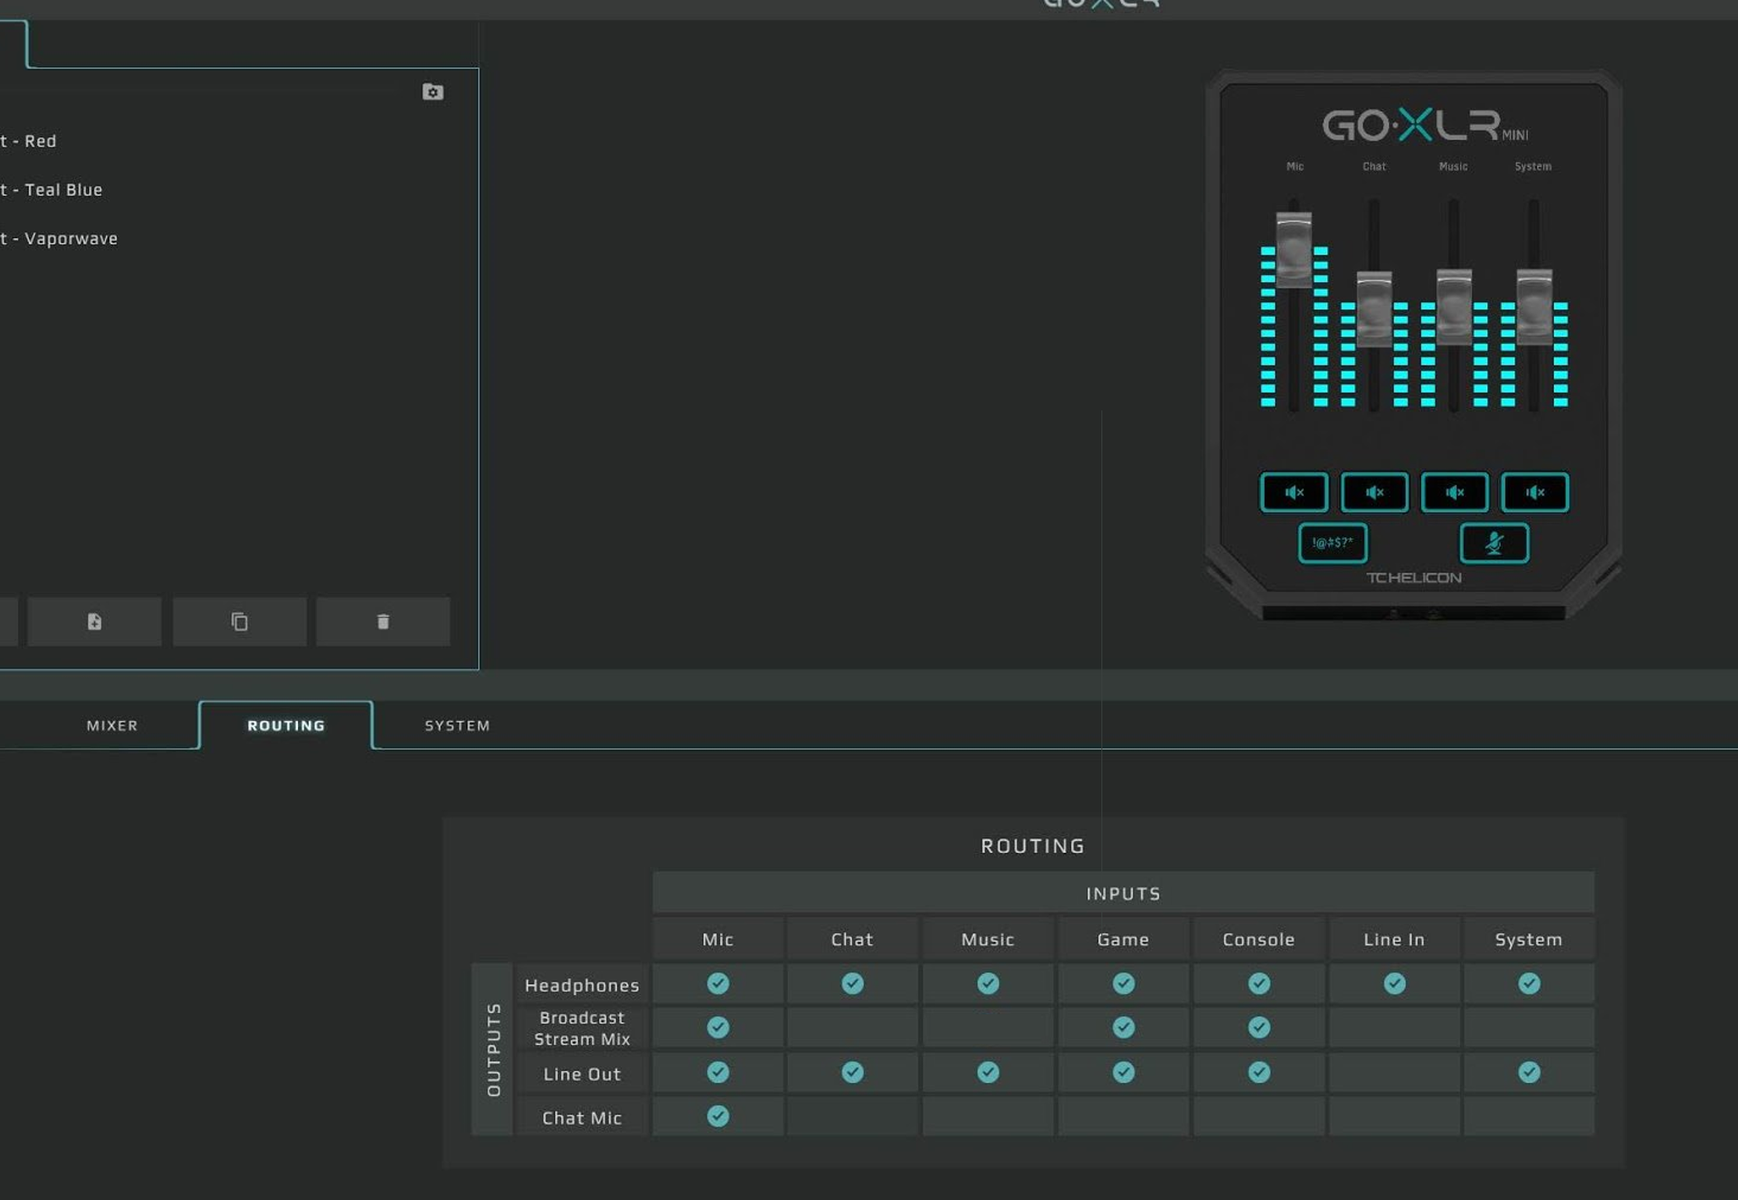
Task: Mute the System channel button
Action: [1534, 492]
